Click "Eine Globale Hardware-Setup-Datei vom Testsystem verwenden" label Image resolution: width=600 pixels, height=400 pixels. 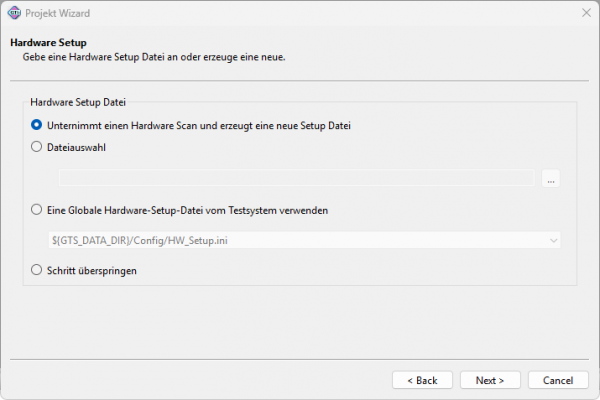187,210
